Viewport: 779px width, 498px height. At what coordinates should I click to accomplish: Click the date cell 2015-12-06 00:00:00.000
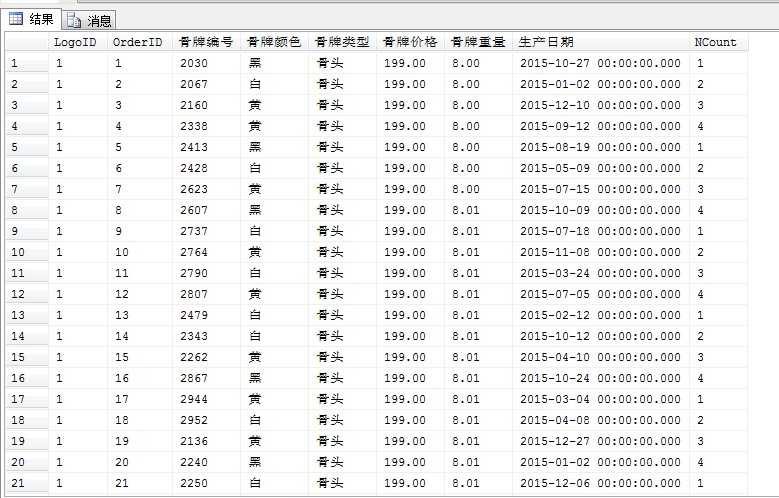[601, 483]
